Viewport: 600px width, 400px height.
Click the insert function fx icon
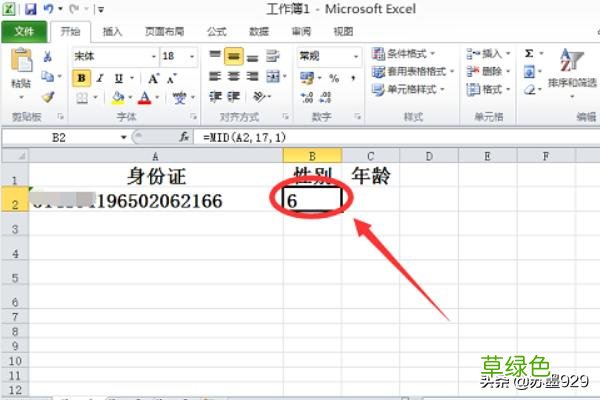tap(184, 137)
